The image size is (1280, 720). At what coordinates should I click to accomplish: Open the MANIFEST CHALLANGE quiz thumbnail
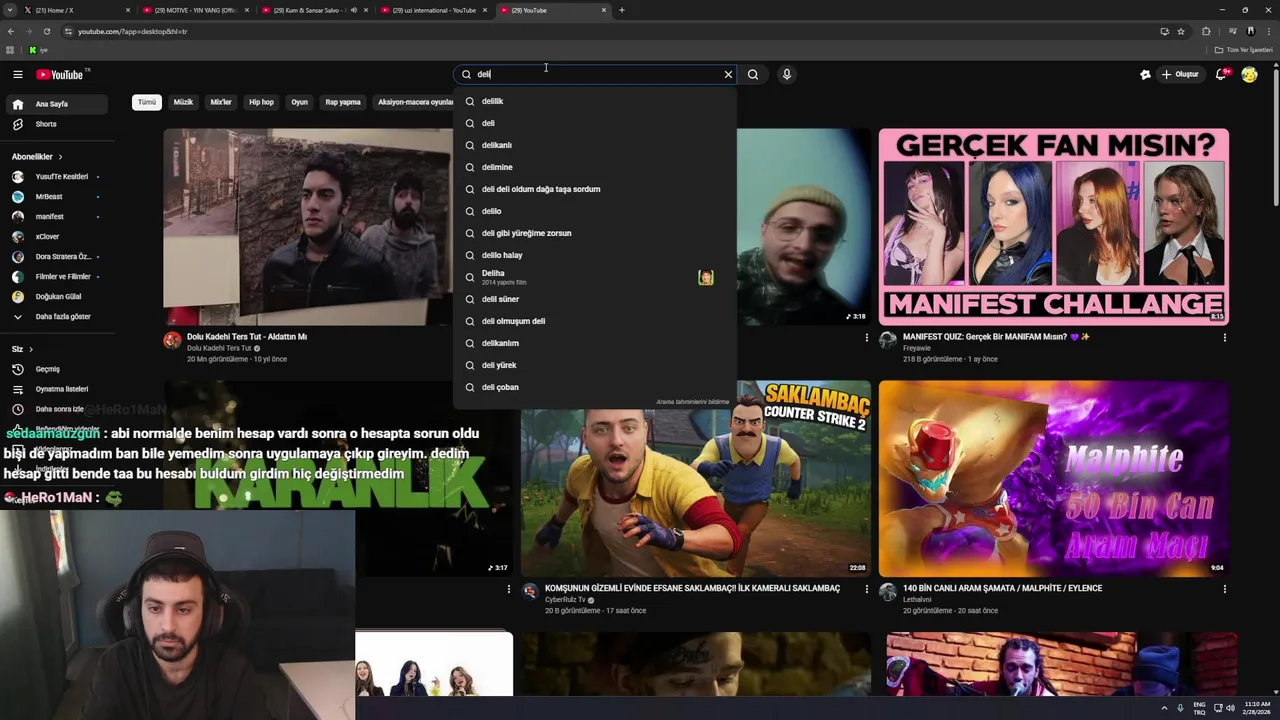click(x=1054, y=227)
